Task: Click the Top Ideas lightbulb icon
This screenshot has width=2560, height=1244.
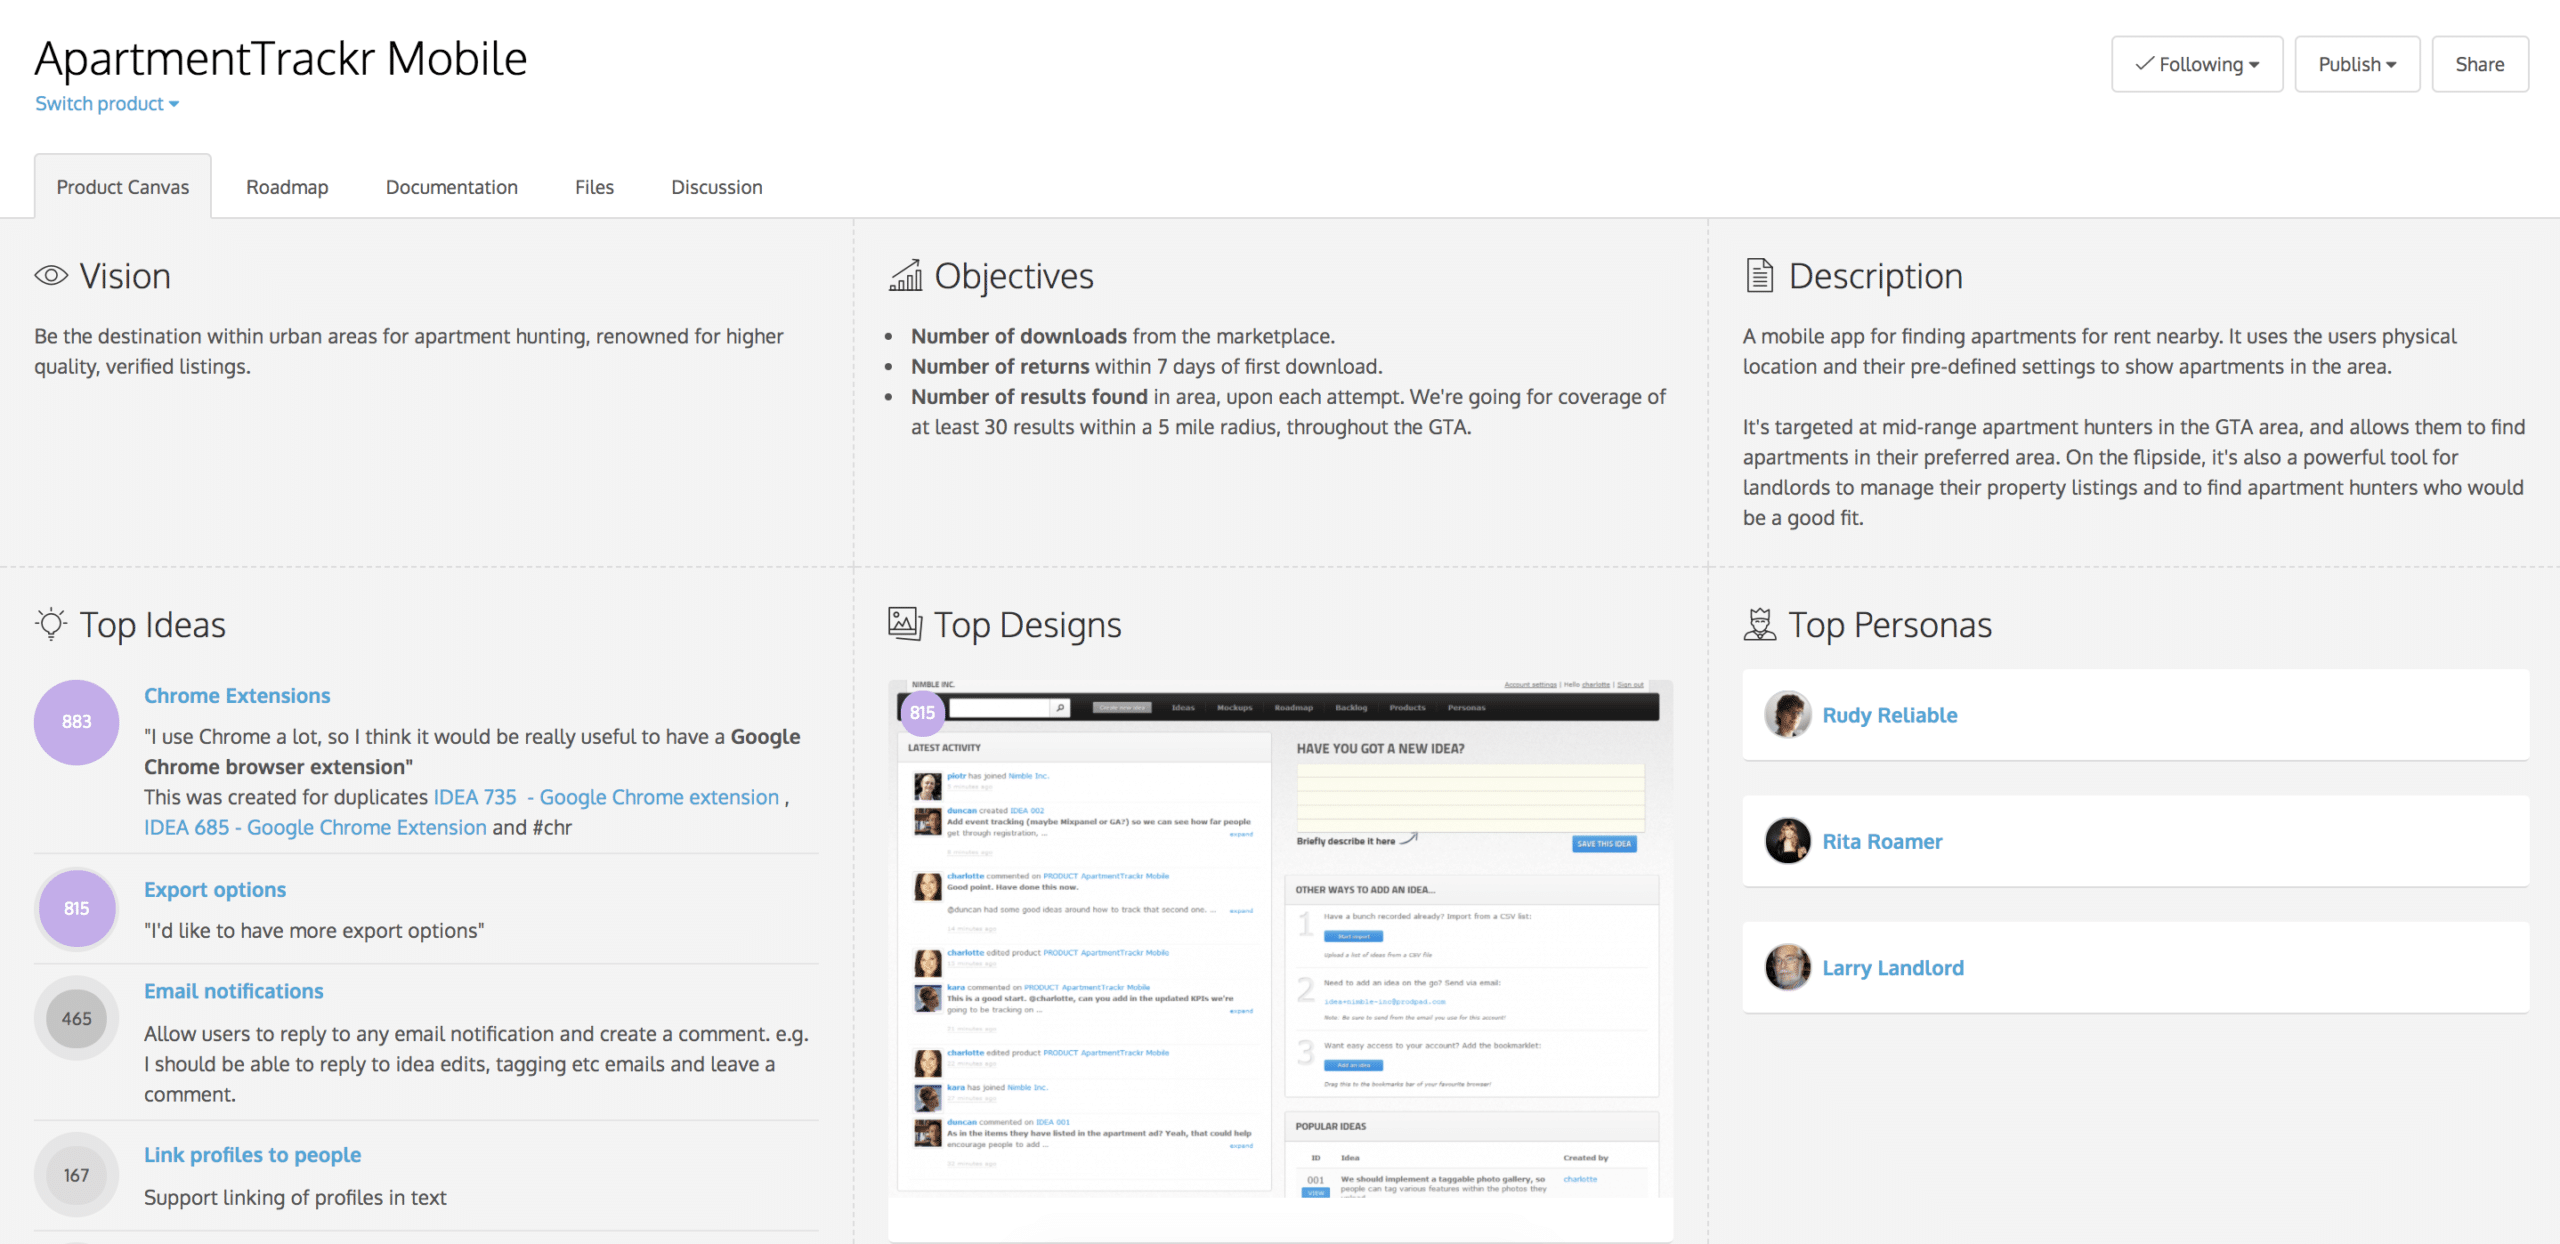Action: [x=51, y=624]
